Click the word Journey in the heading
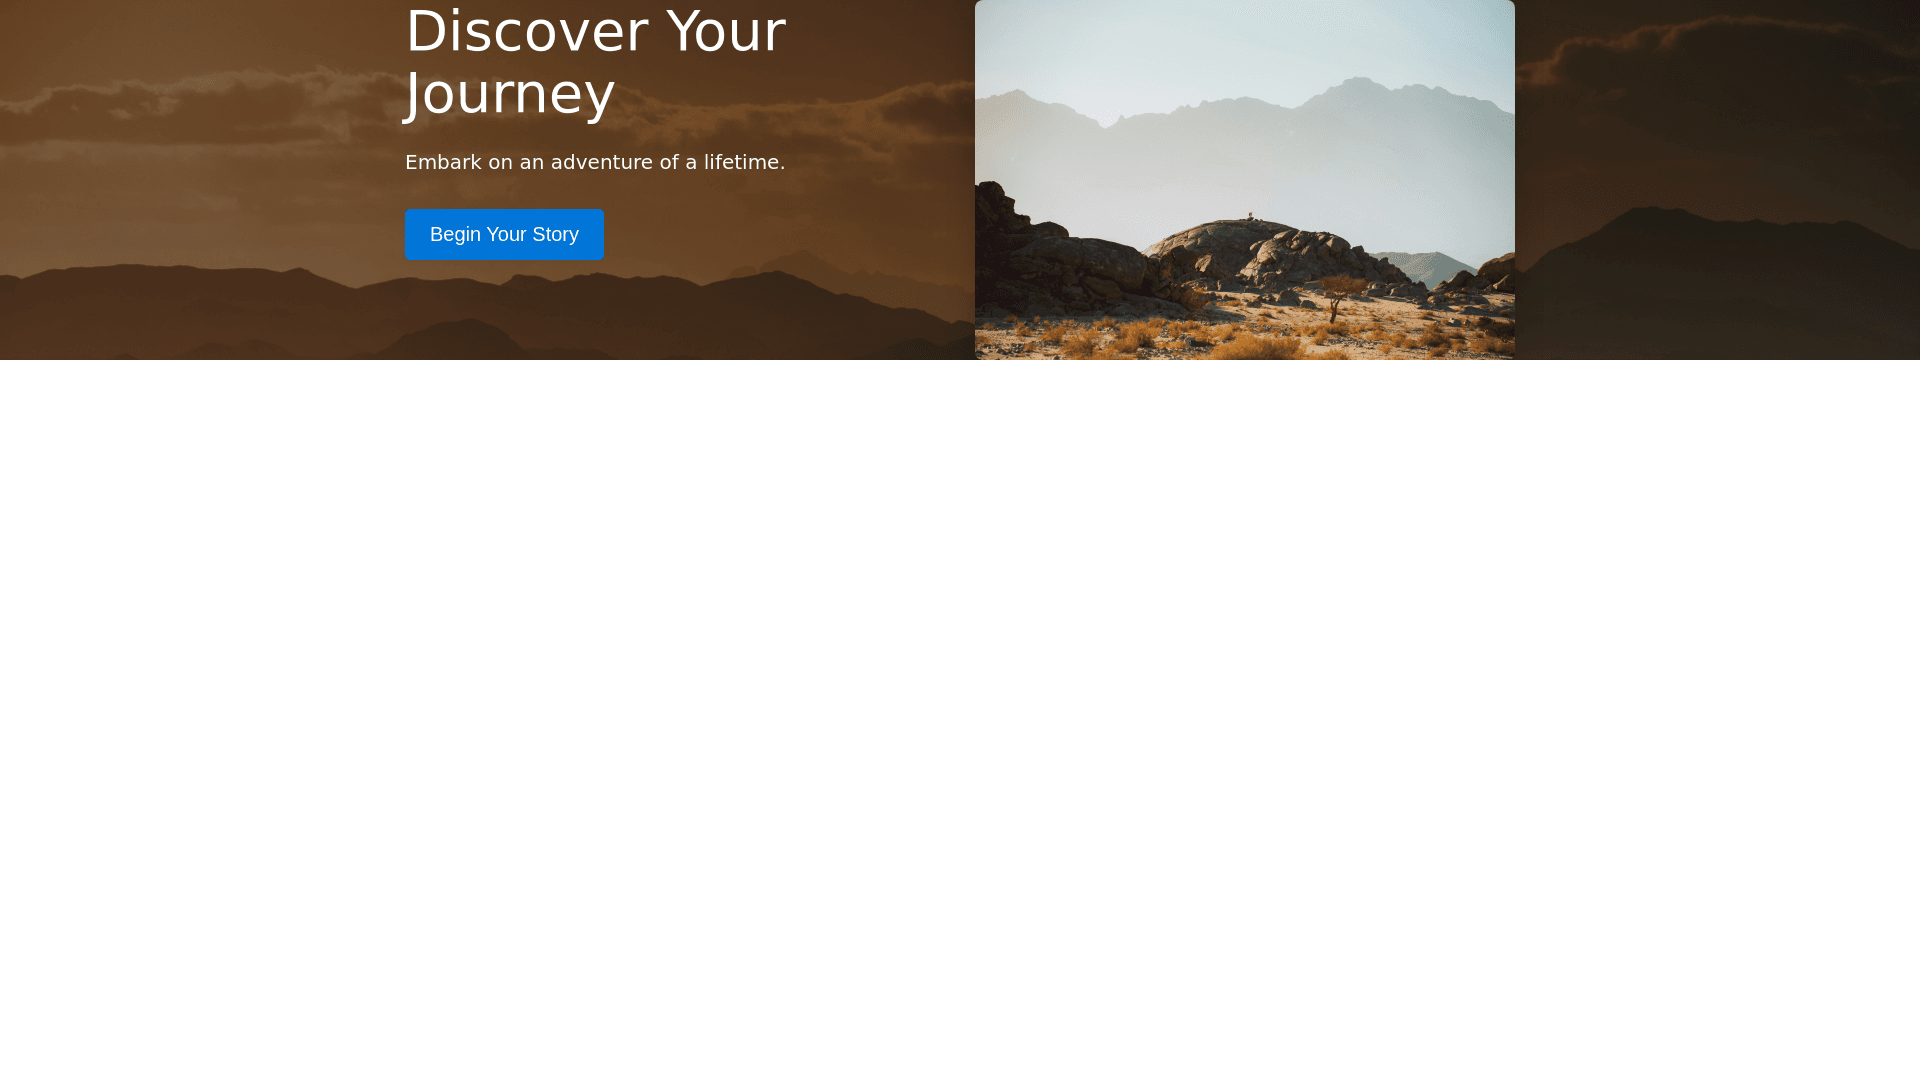 click(x=510, y=94)
